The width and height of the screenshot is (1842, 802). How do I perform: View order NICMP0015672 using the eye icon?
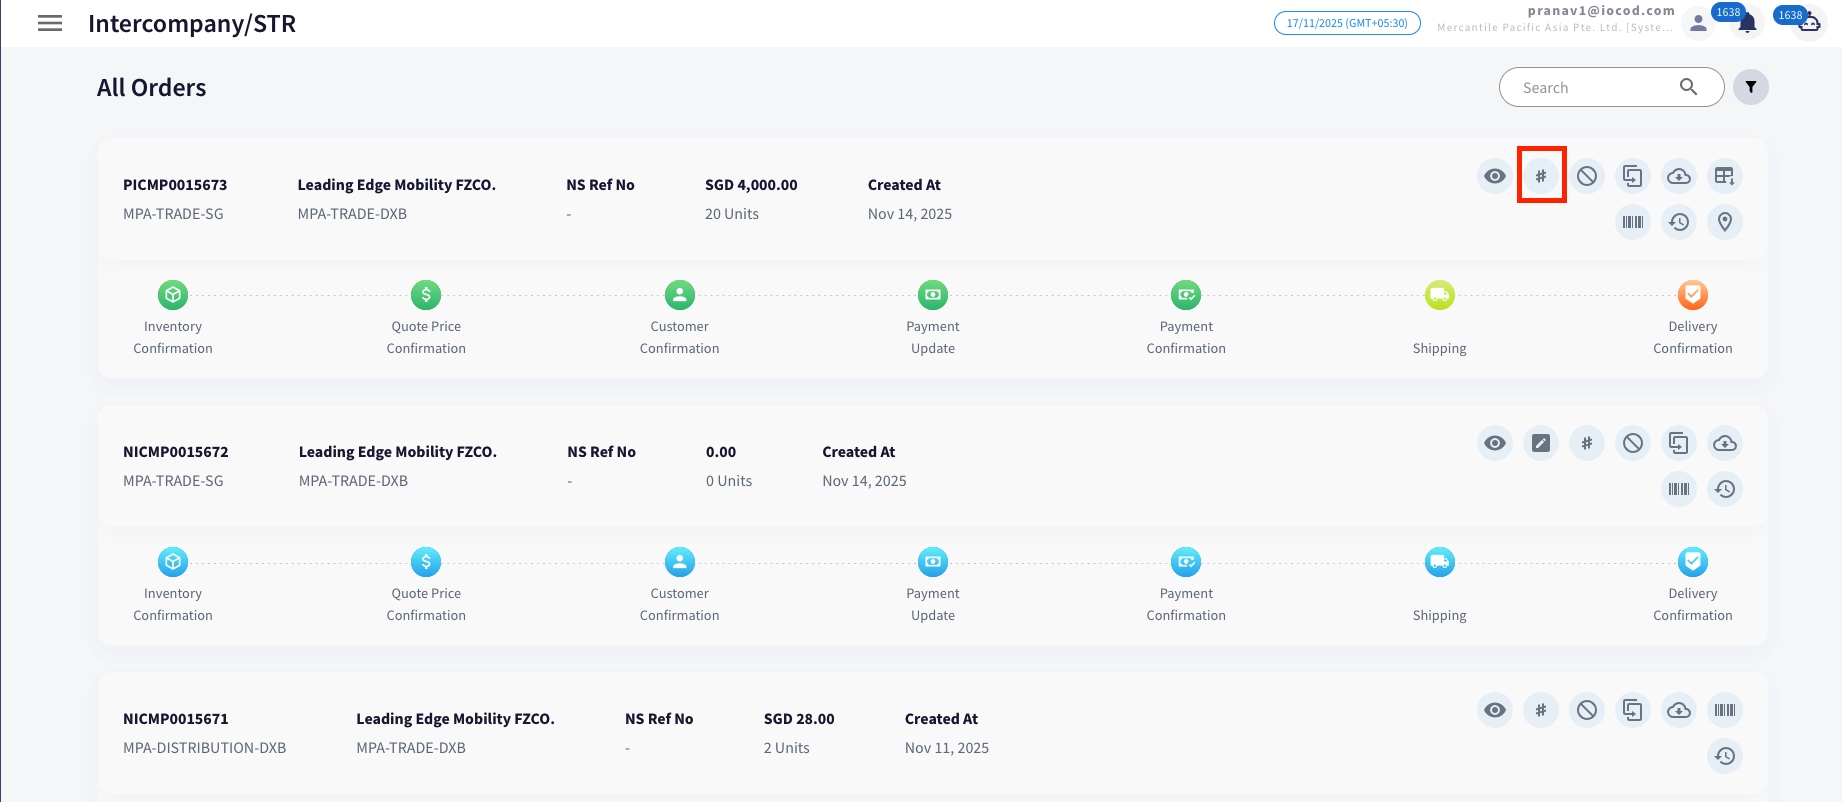[x=1495, y=443]
